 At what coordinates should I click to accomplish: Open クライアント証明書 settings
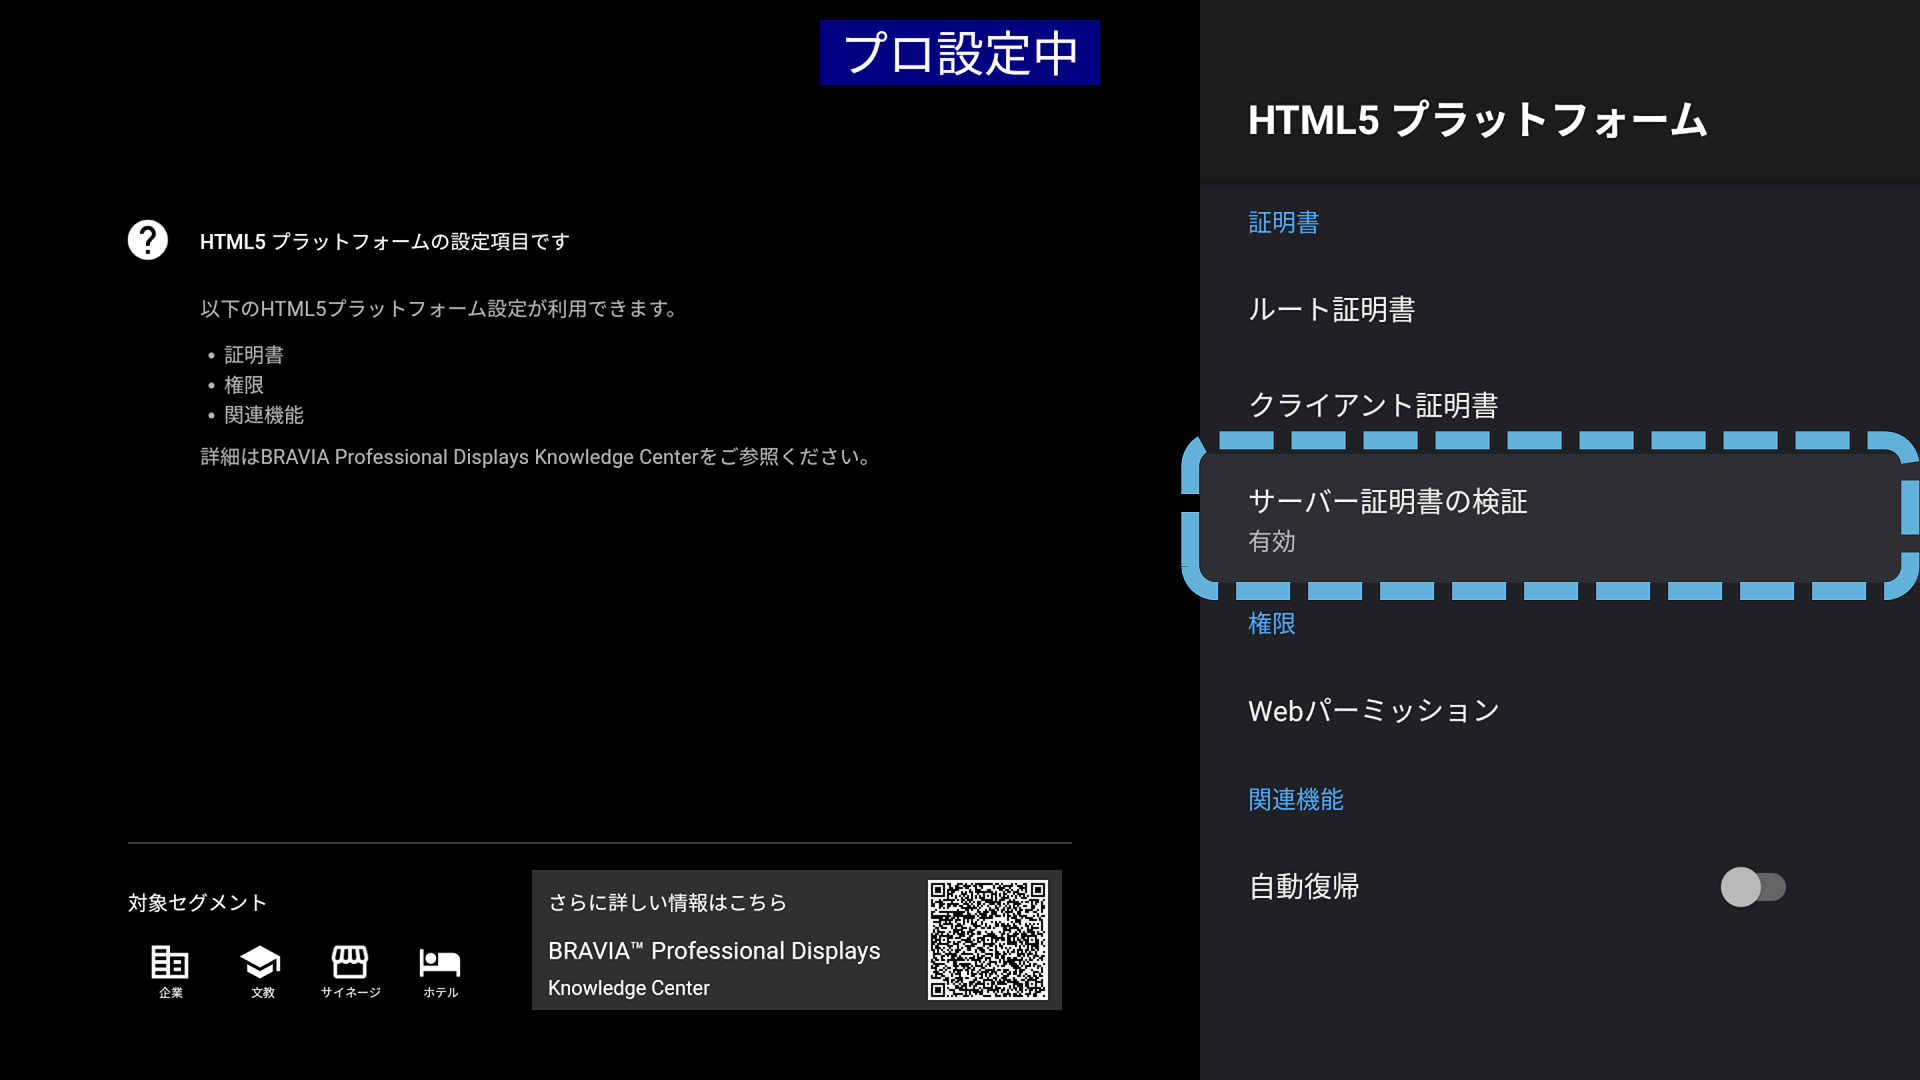pyautogui.click(x=1373, y=405)
